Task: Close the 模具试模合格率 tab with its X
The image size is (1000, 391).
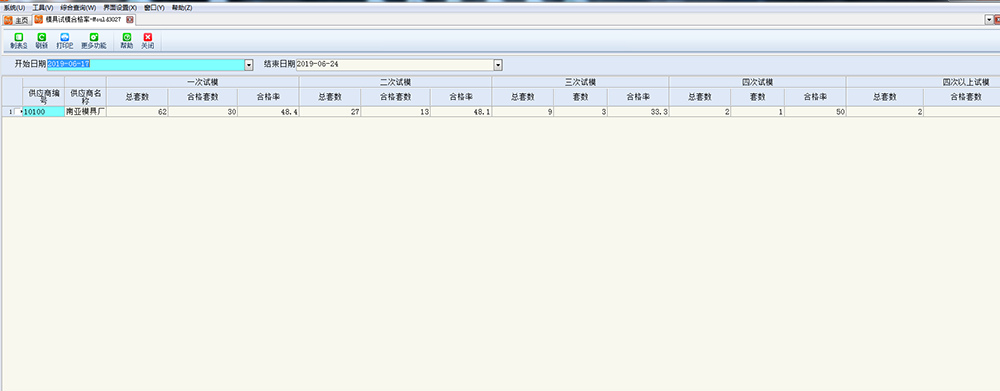Action: tap(130, 20)
